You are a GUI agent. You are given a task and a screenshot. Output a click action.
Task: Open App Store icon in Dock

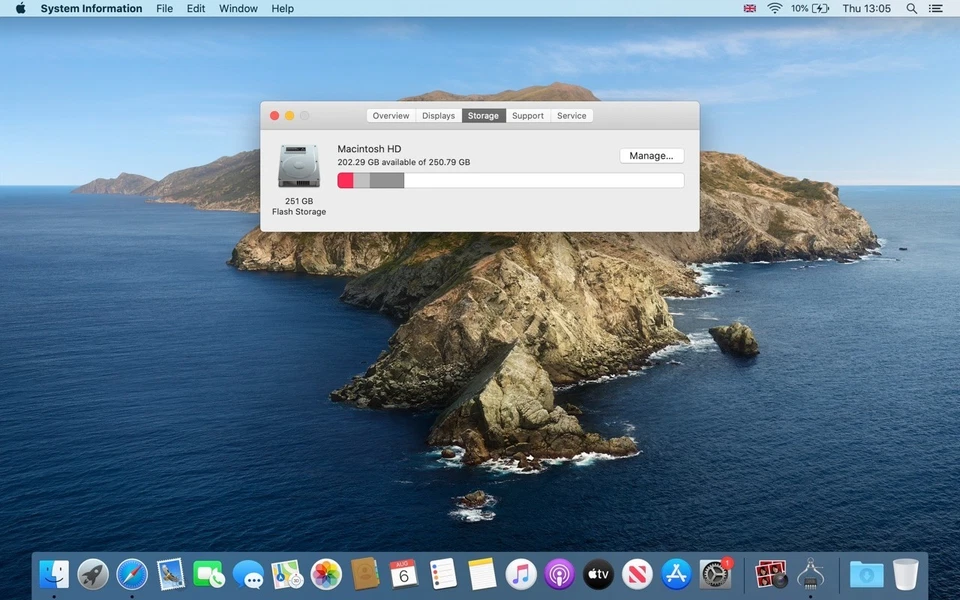click(676, 575)
